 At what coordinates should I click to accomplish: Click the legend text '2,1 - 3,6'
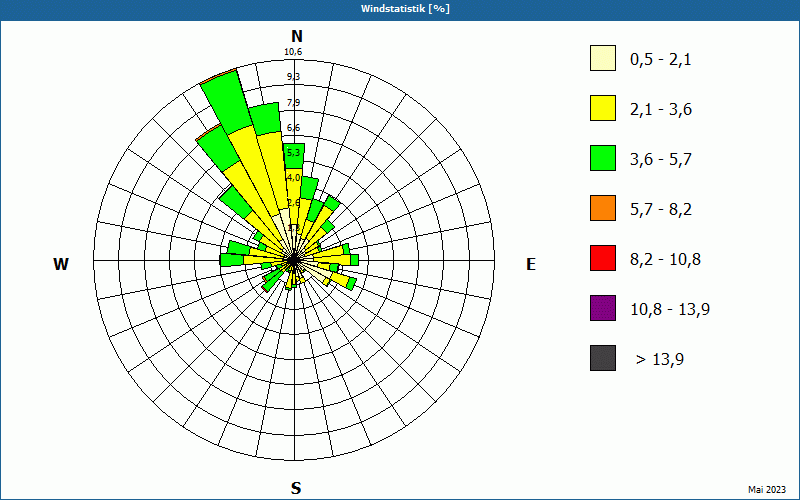tap(661, 110)
